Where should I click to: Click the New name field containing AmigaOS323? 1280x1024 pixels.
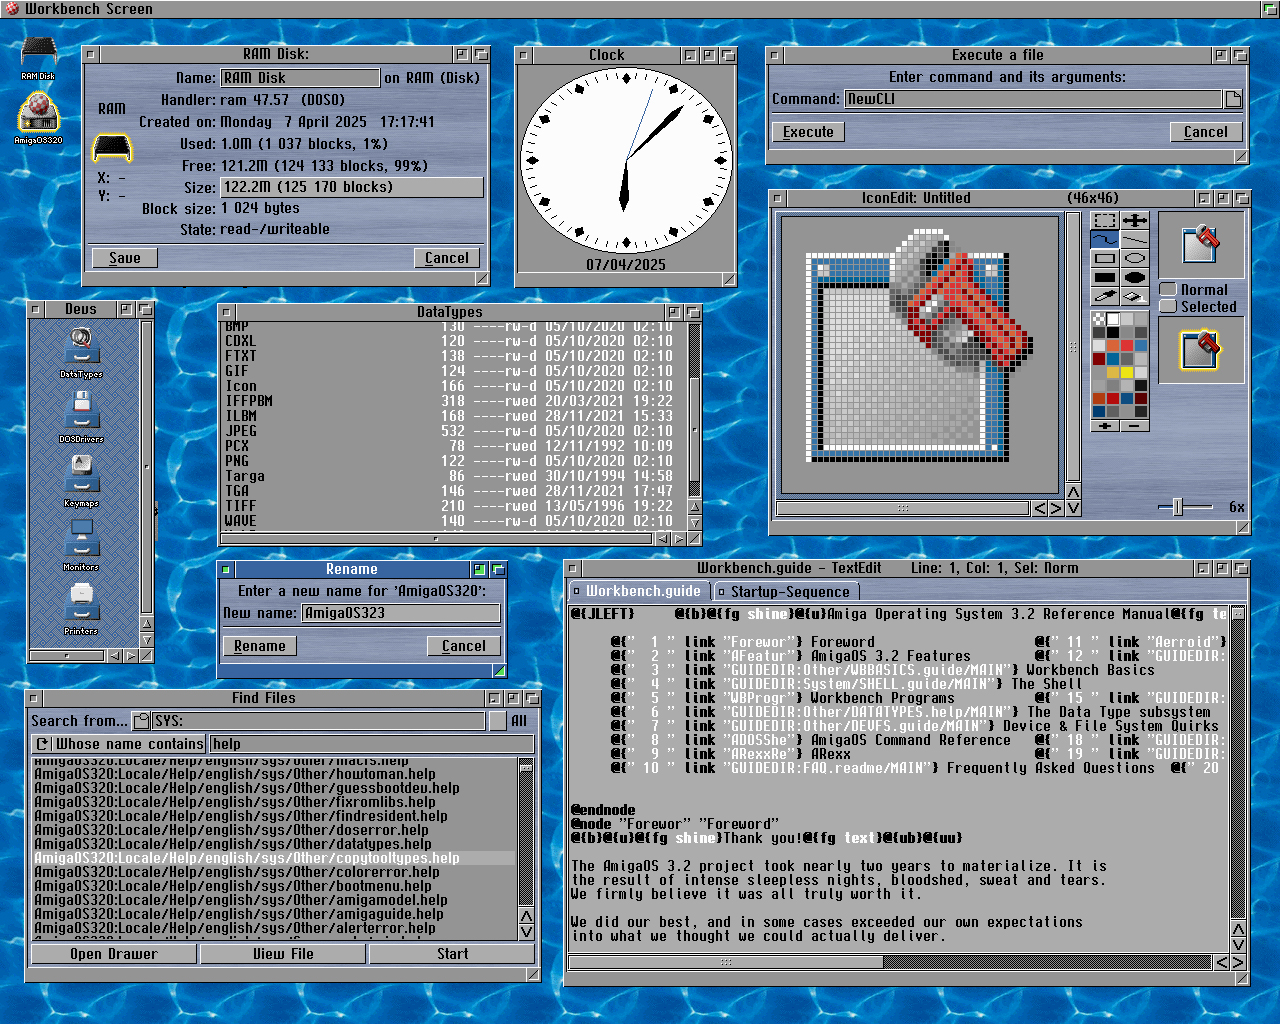400,613
